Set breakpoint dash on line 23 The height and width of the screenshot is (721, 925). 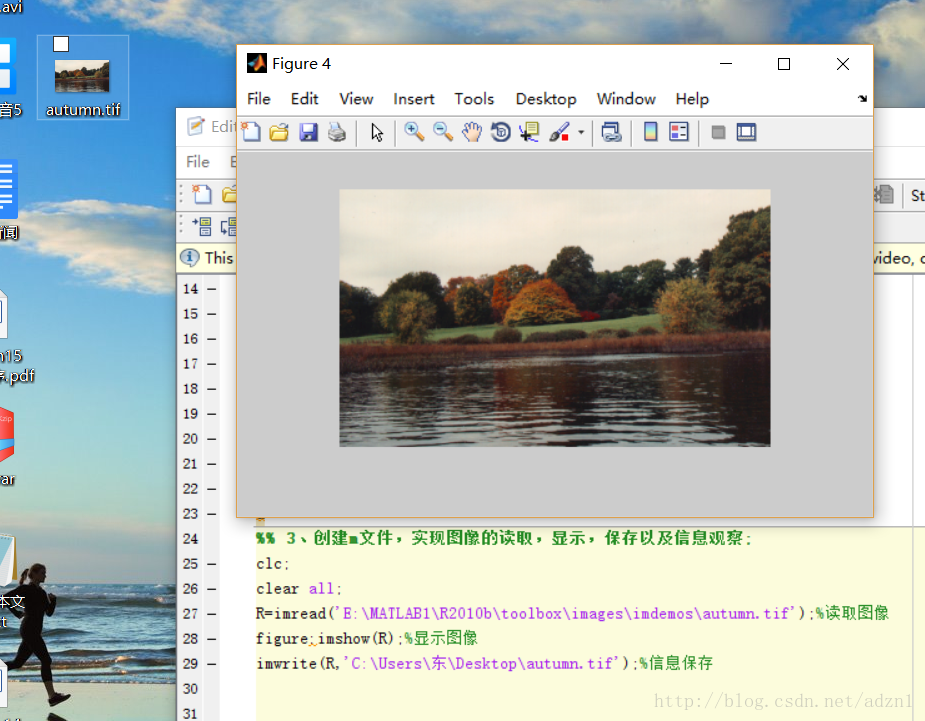(212, 514)
